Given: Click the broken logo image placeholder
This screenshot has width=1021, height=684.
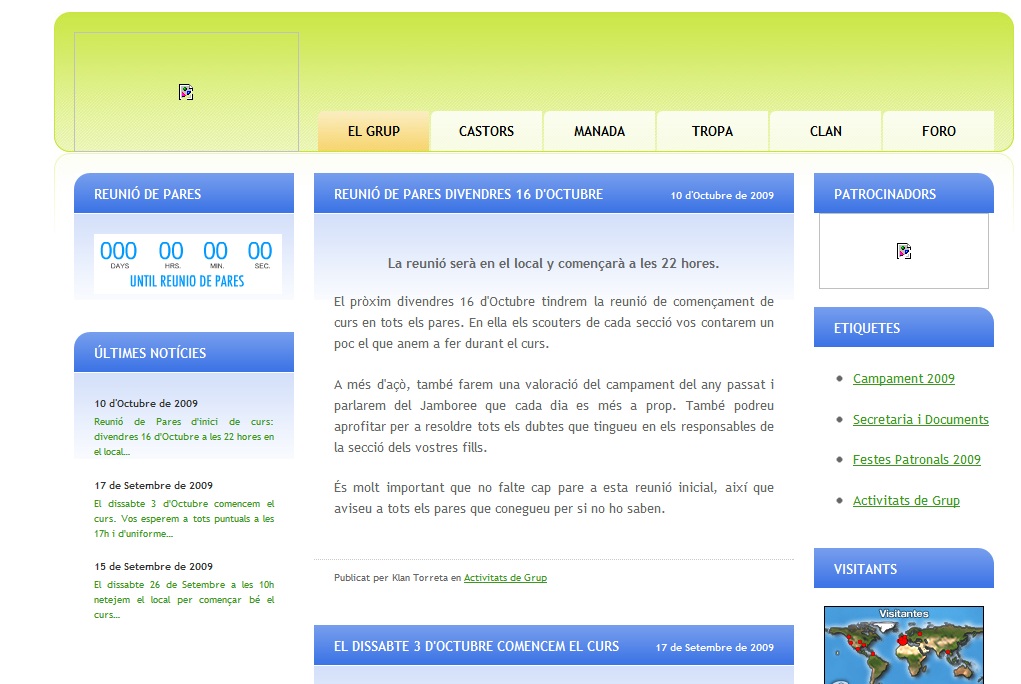Looking at the screenshot, I should click(186, 91).
